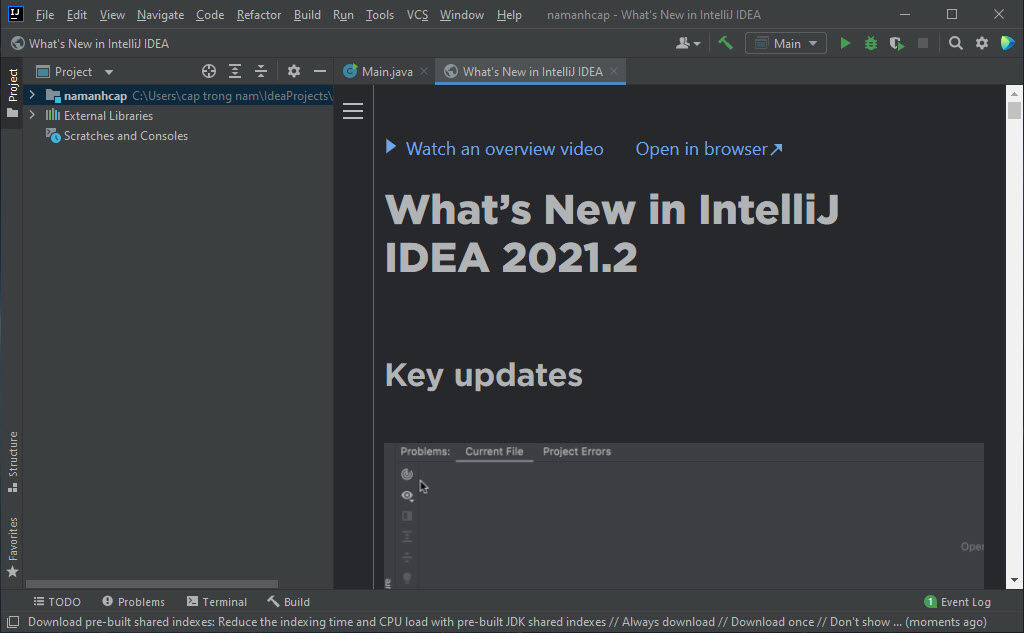Viewport: 1024px width, 633px height.
Task: Open hamburger menu in What's New page
Action: (353, 111)
